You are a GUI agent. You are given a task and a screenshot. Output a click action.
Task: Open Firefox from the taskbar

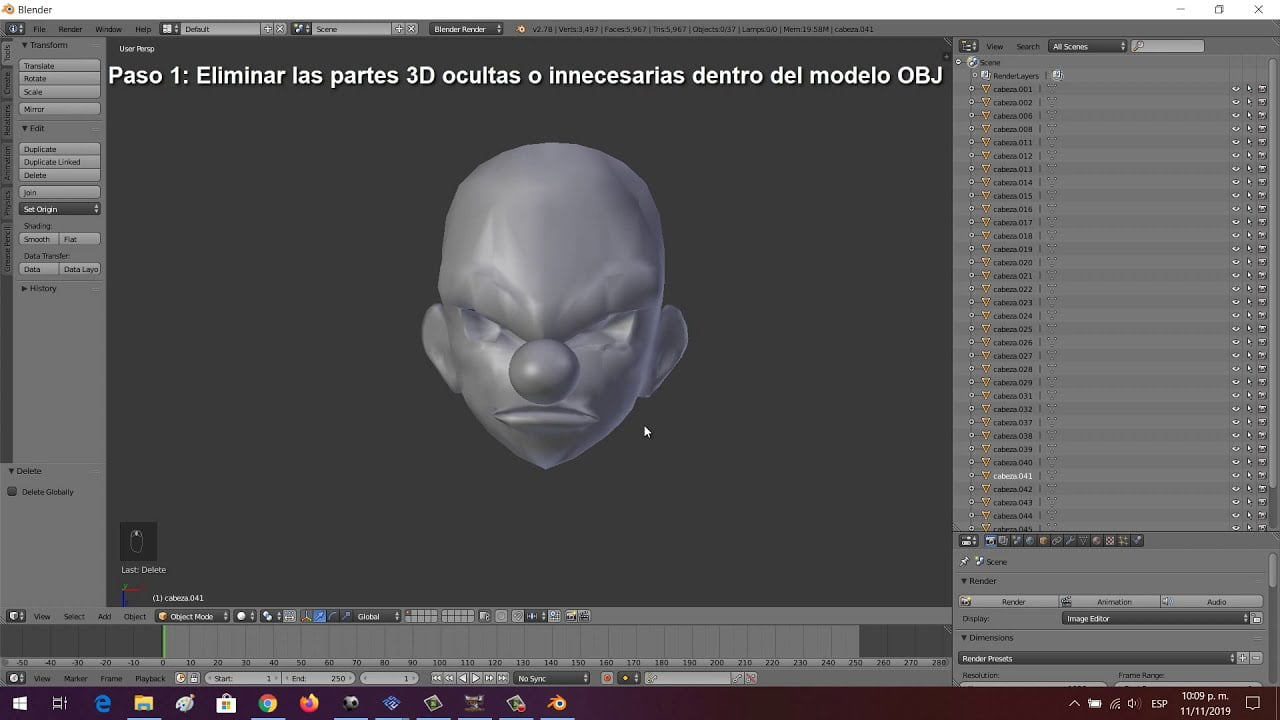point(309,704)
